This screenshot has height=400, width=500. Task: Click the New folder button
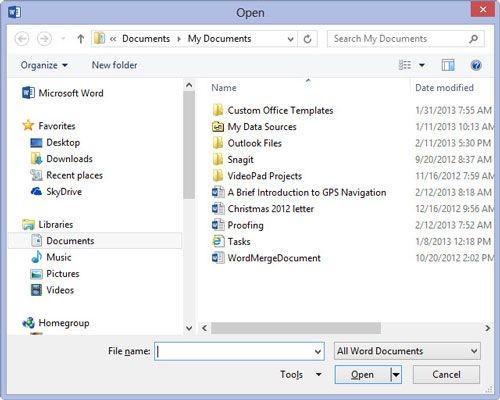(114, 65)
